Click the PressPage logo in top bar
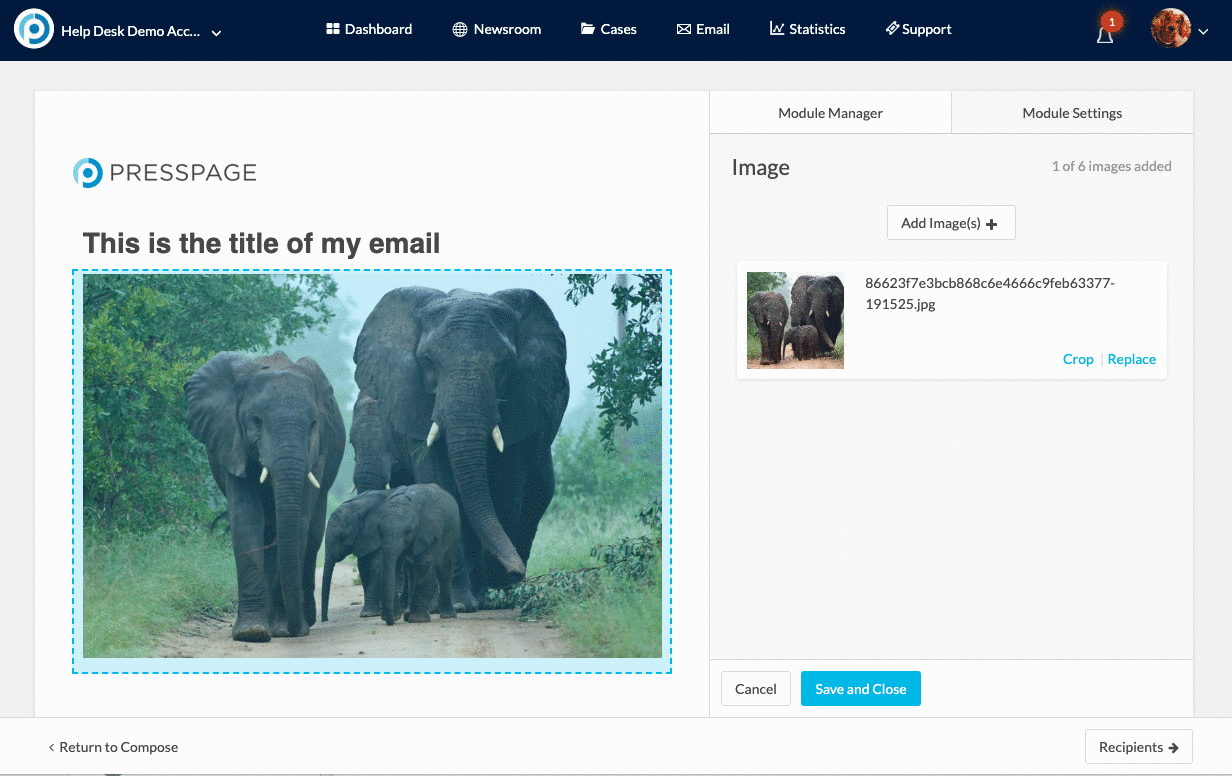 34,29
